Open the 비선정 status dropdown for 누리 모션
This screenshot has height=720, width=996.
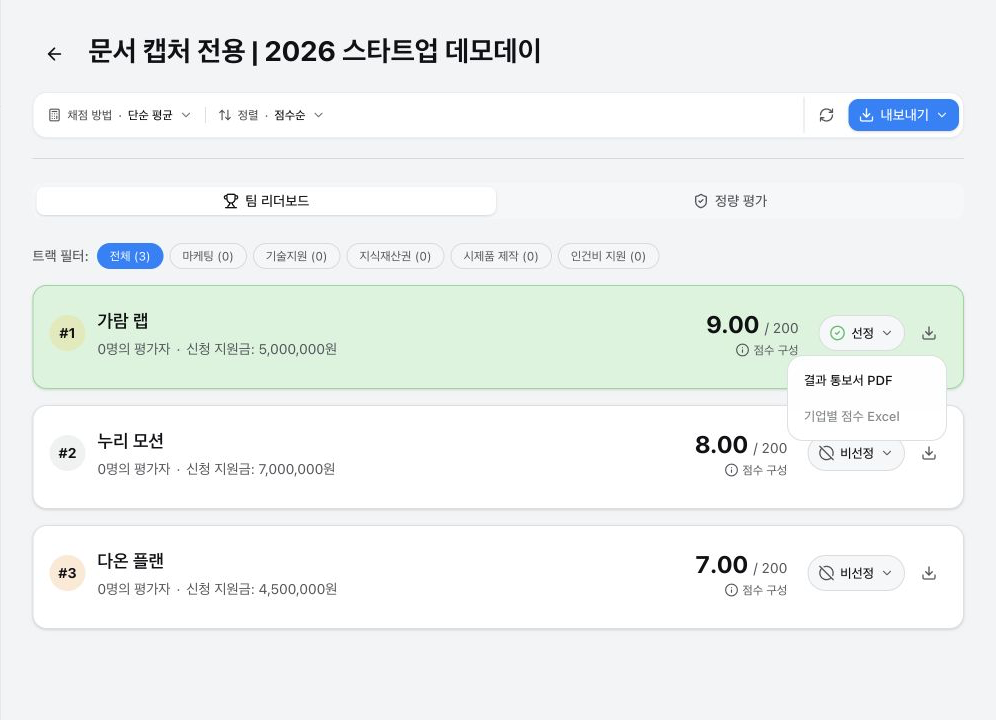tap(856, 453)
